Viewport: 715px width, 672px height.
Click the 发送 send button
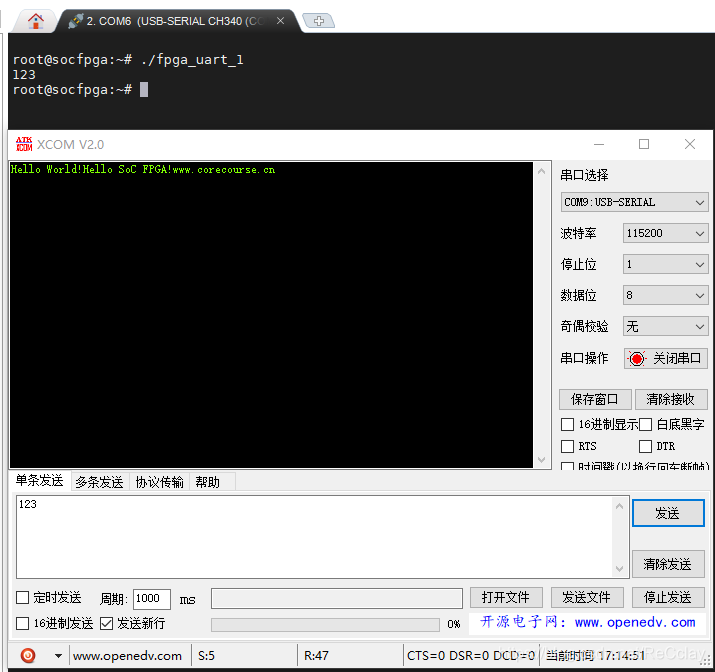pyautogui.click(x=668, y=513)
